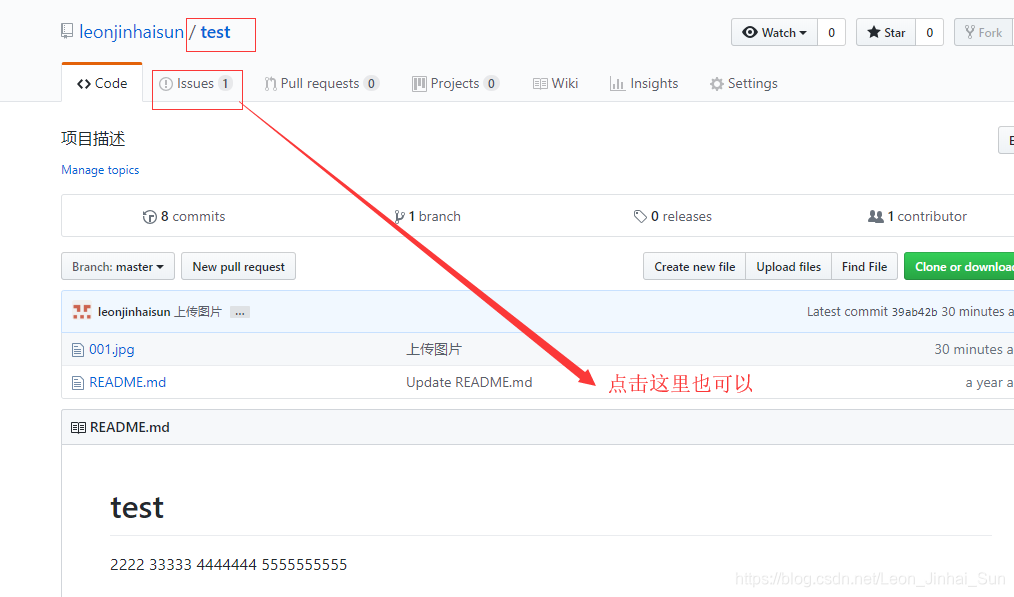Click the watchers count next to Watch
Viewport: 1014px width, 597px height.
[832, 32]
